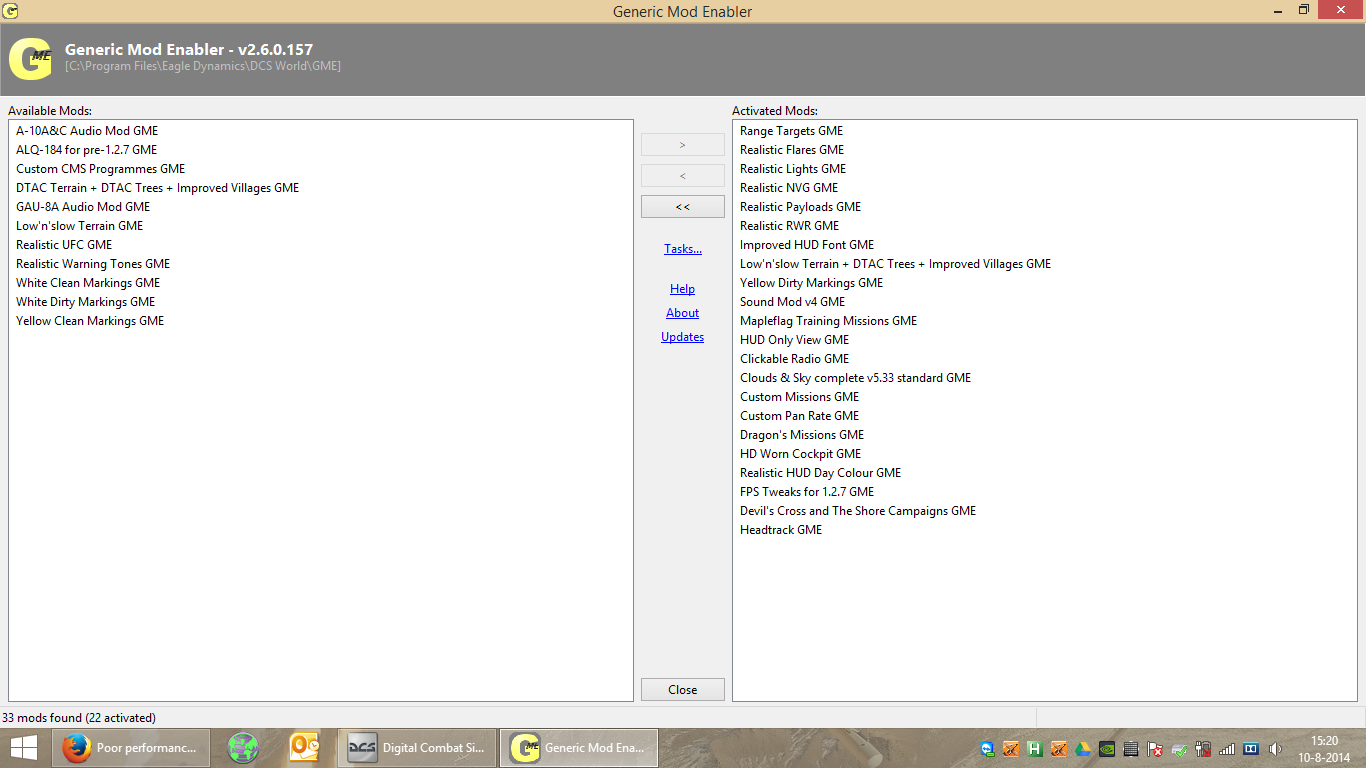Image resolution: width=1366 pixels, height=768 pixels.
Task: Click the '>' enable mod button
Action: (x=683, y=145)
